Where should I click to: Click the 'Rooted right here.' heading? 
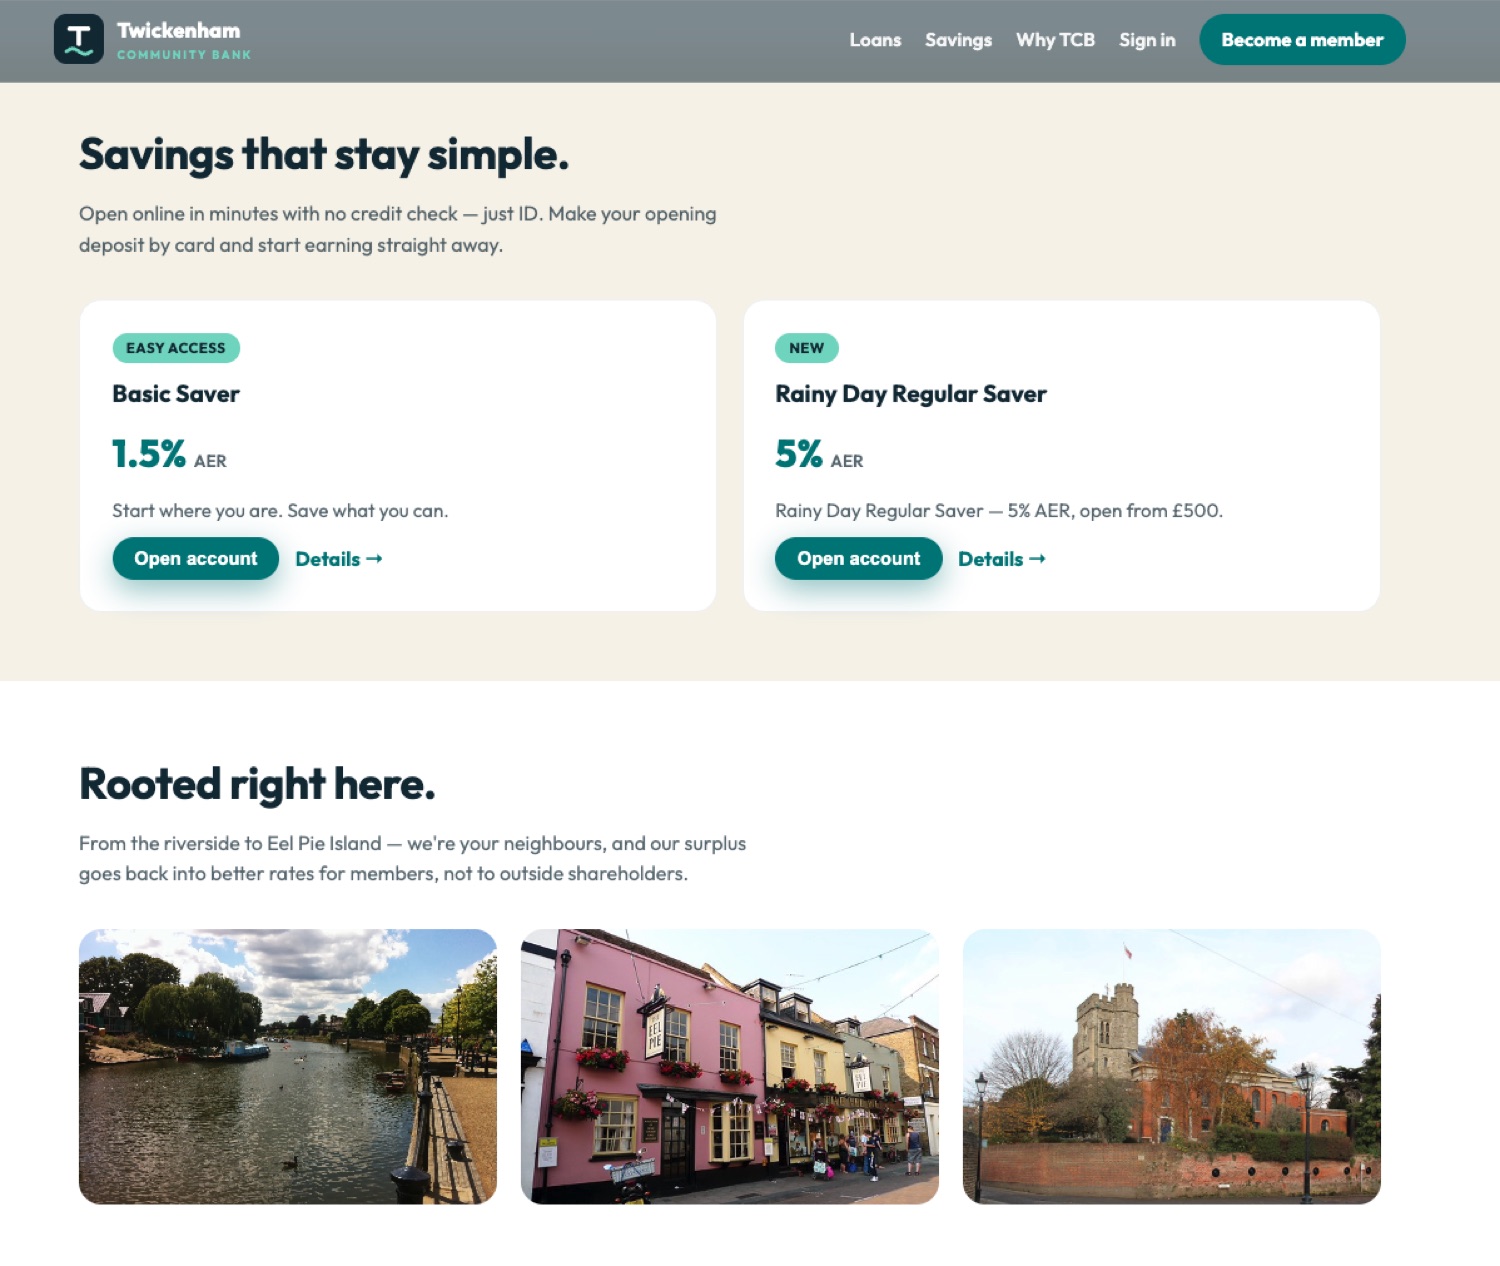[257, 785]
